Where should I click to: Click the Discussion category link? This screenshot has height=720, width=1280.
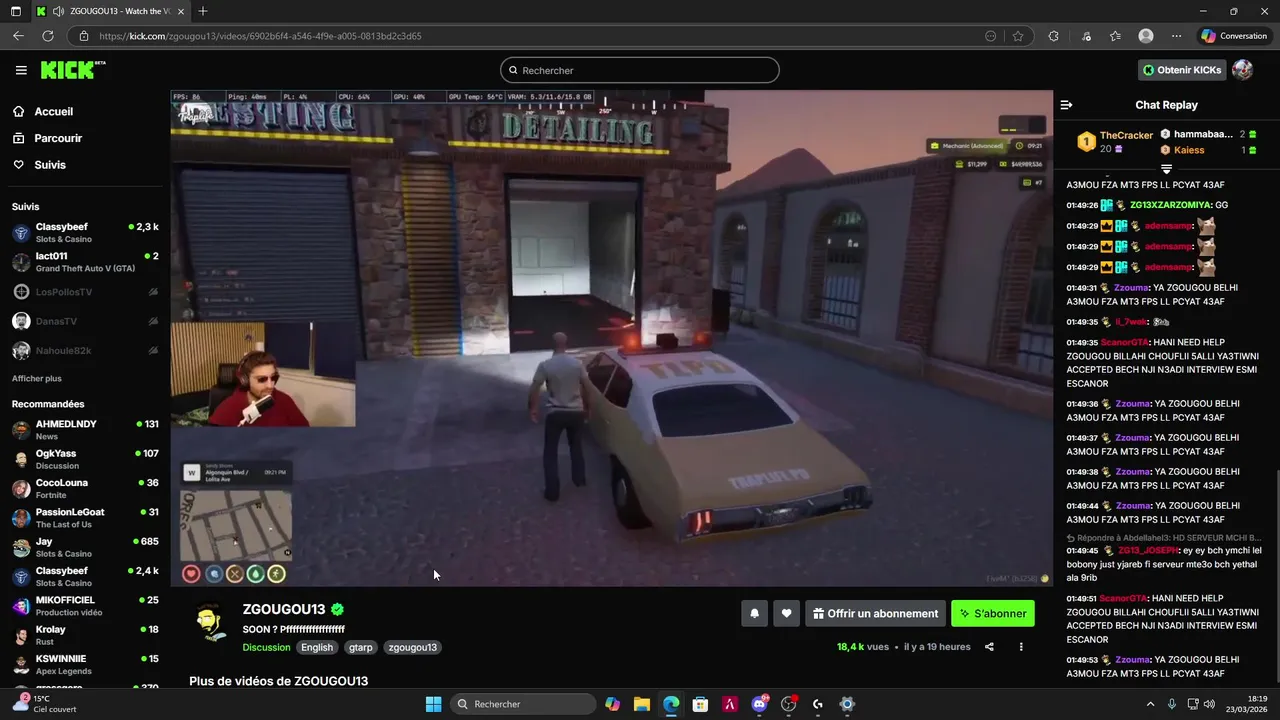[x=266, y=647]
